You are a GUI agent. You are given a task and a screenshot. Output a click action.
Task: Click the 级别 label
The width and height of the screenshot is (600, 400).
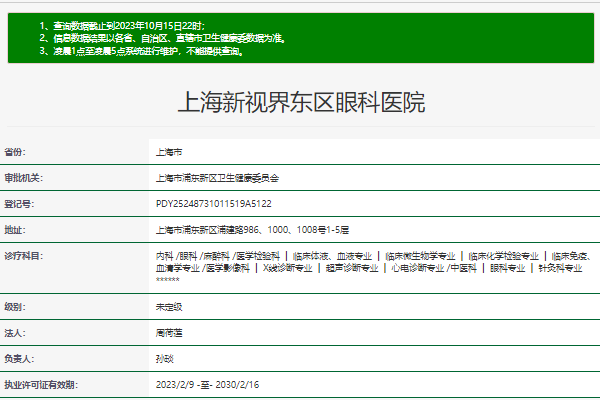(15, 307)
